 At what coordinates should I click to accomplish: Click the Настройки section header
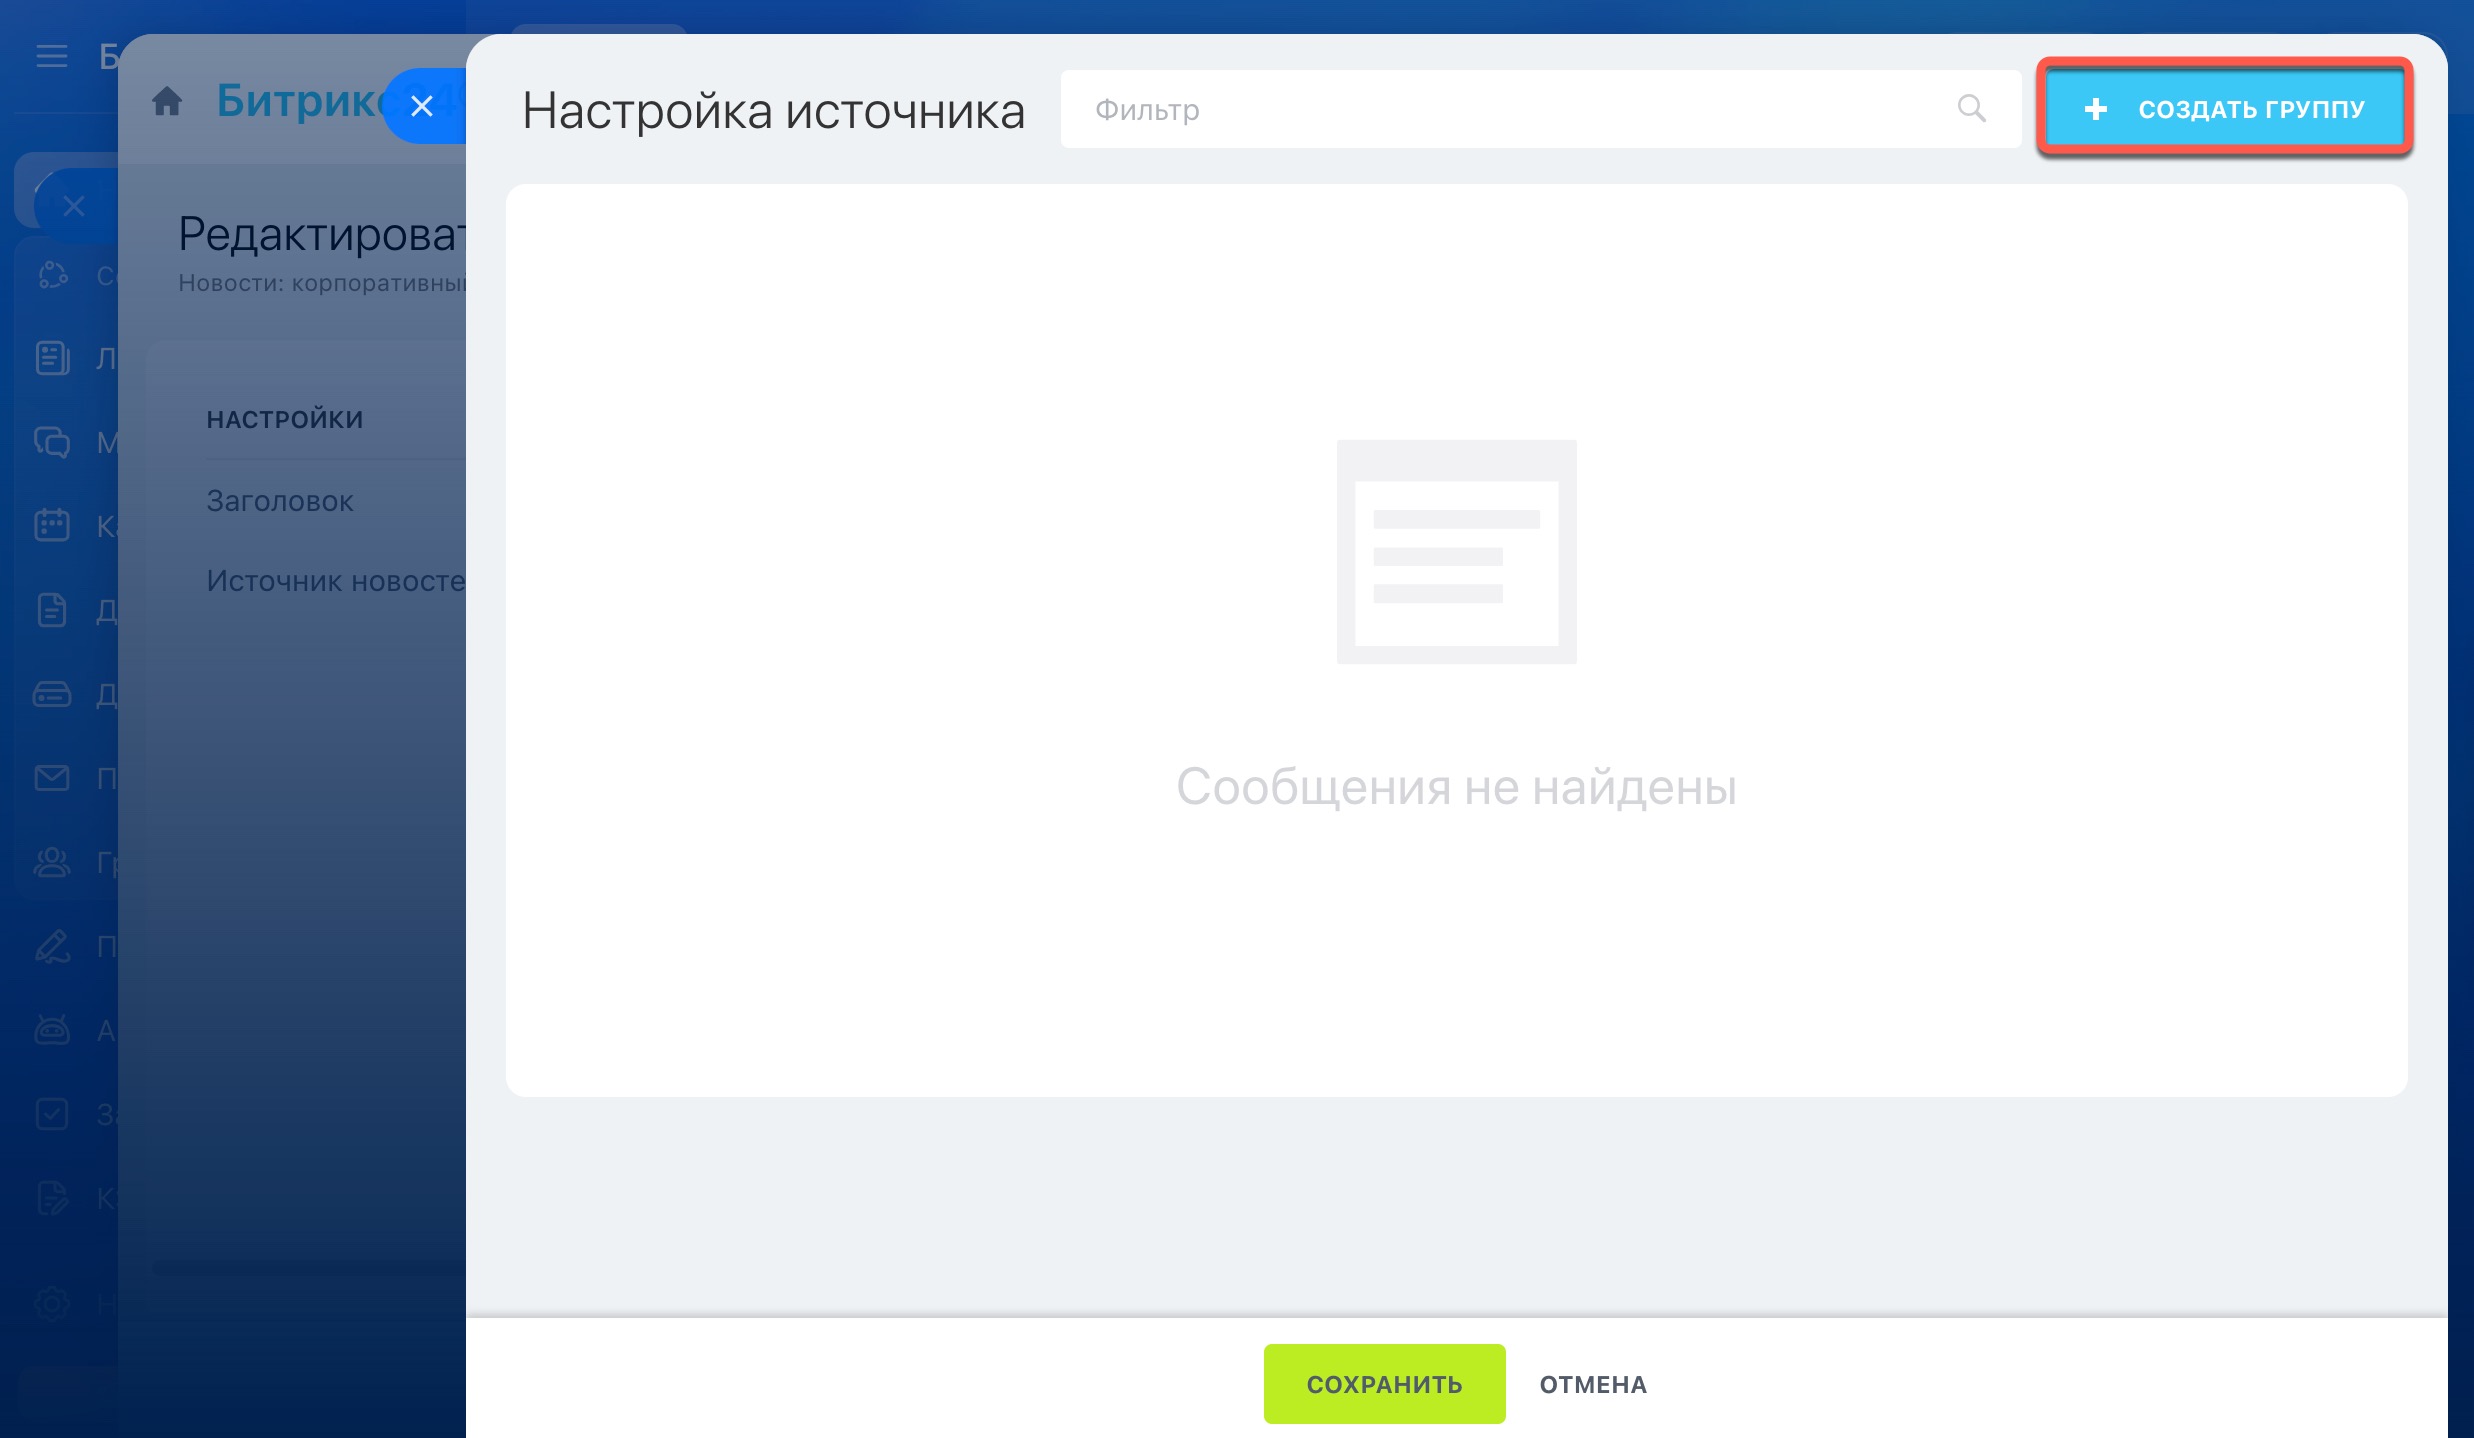tap(285, 419)
